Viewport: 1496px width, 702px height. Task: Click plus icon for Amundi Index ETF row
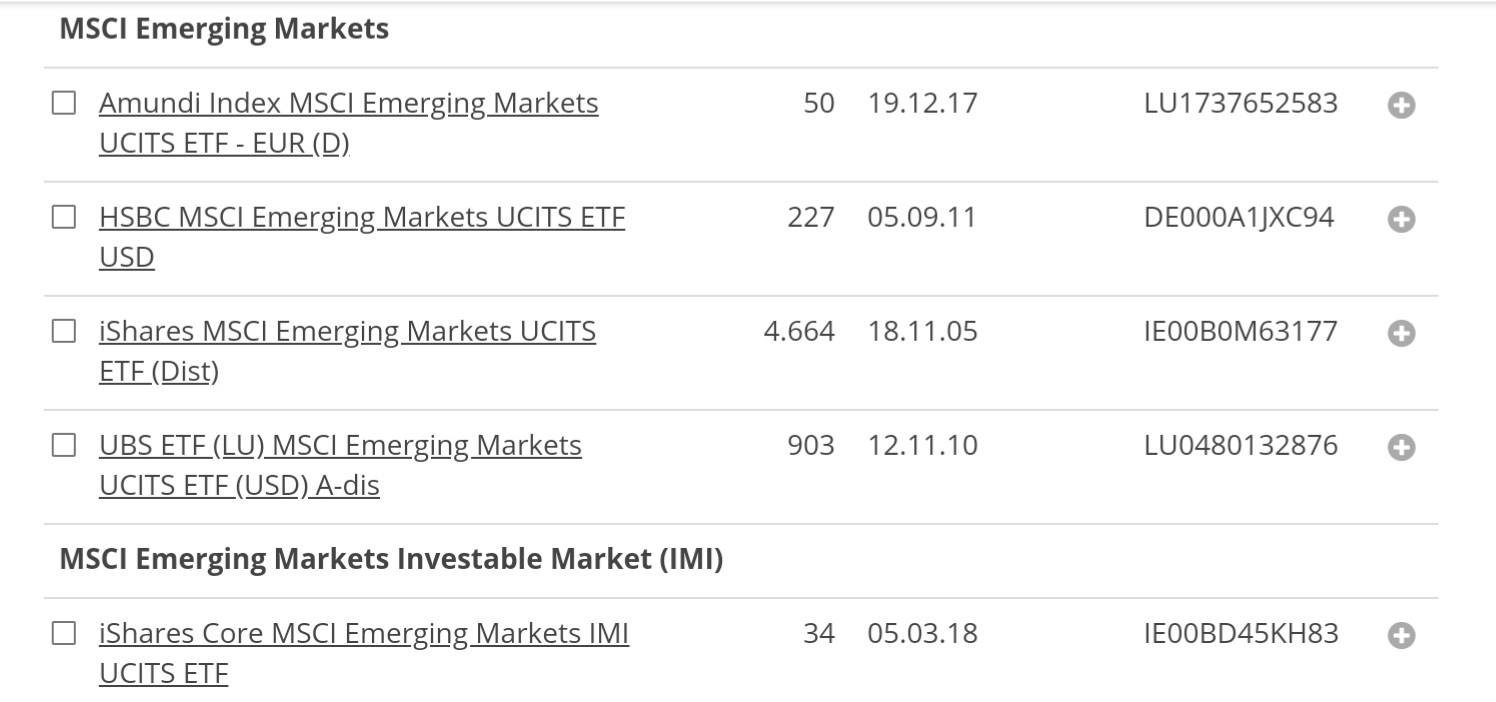(1401, 105)
